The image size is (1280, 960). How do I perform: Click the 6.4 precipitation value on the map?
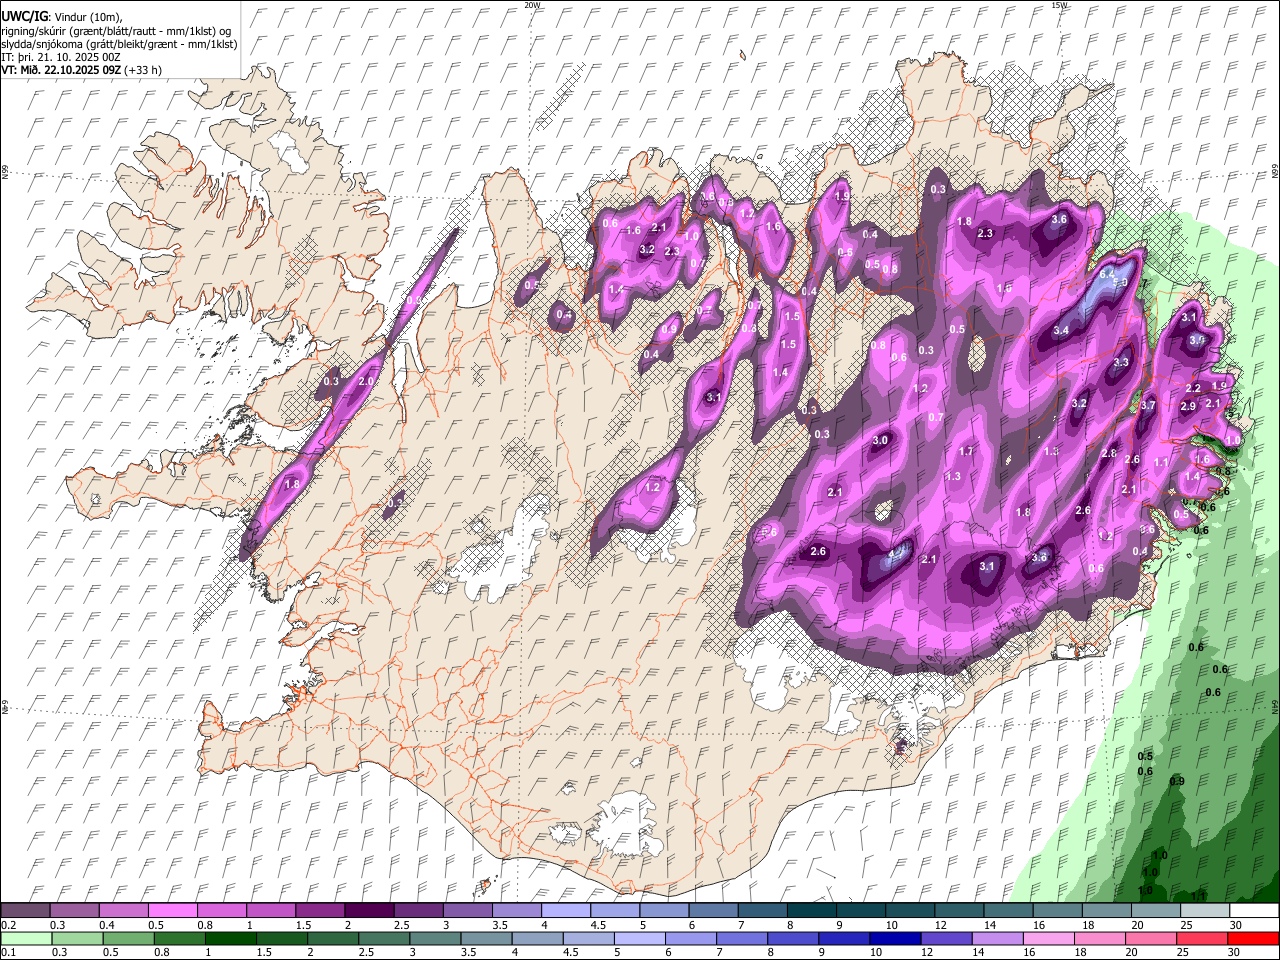pyautogui.click(x=1107, y=273)
